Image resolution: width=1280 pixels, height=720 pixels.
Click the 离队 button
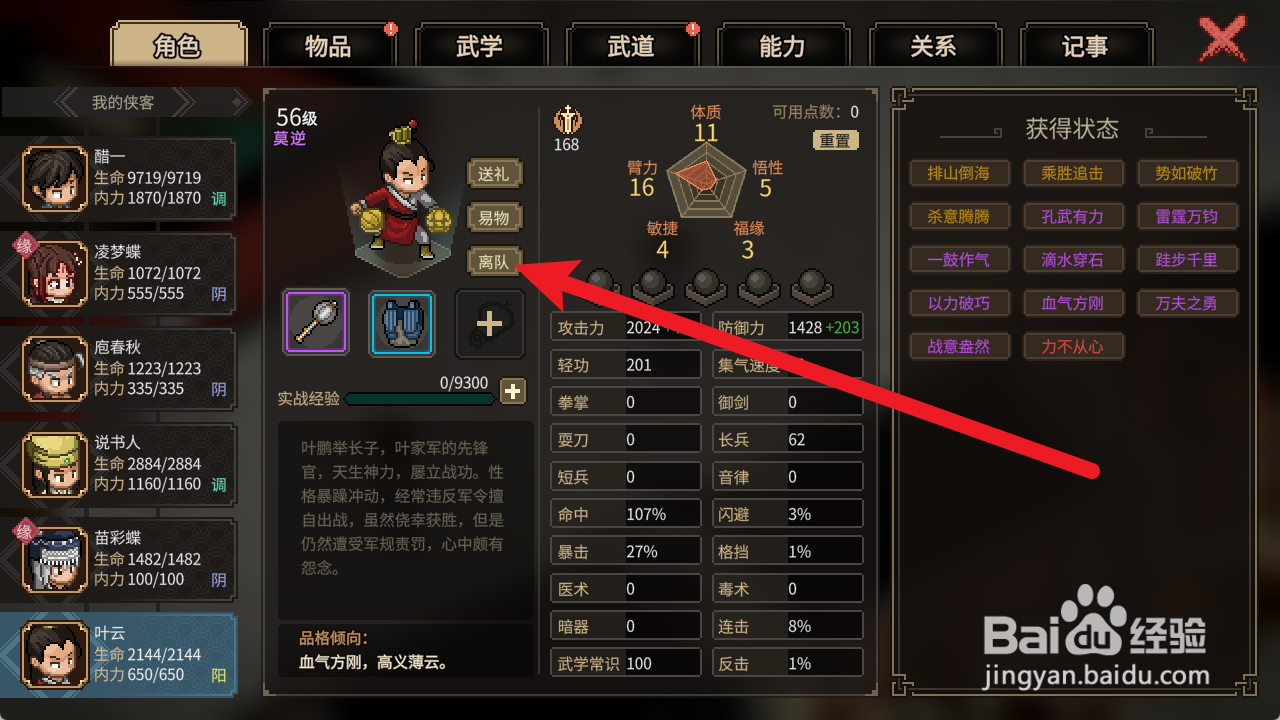point(494,262)
